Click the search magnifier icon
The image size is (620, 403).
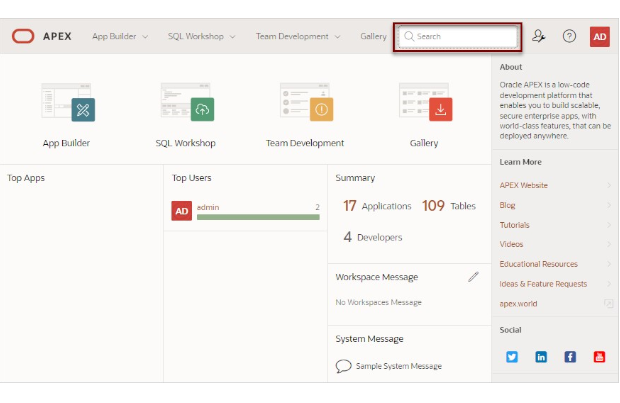(409, 36)
